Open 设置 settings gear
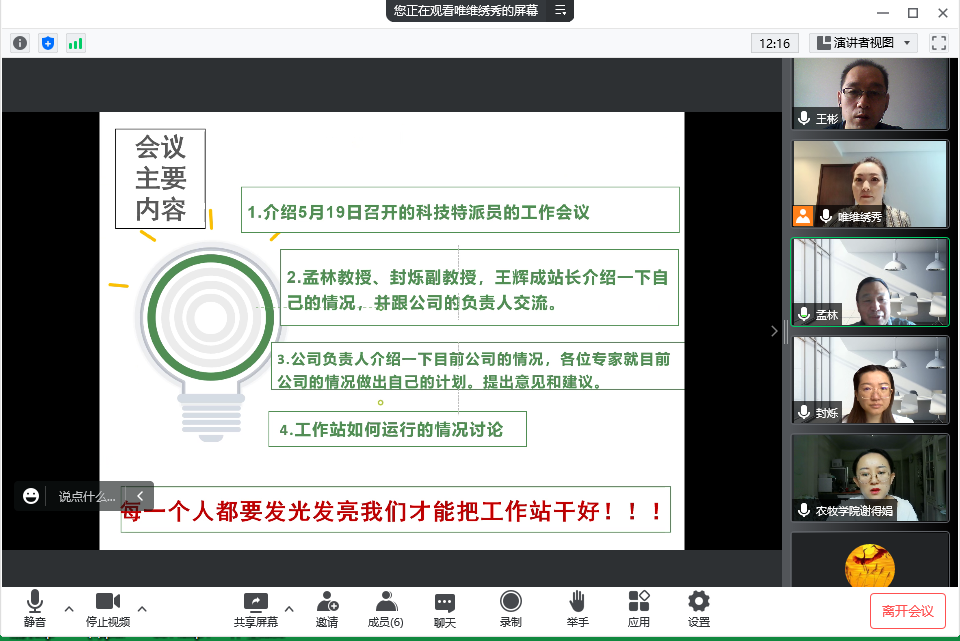 click(699, 609)
